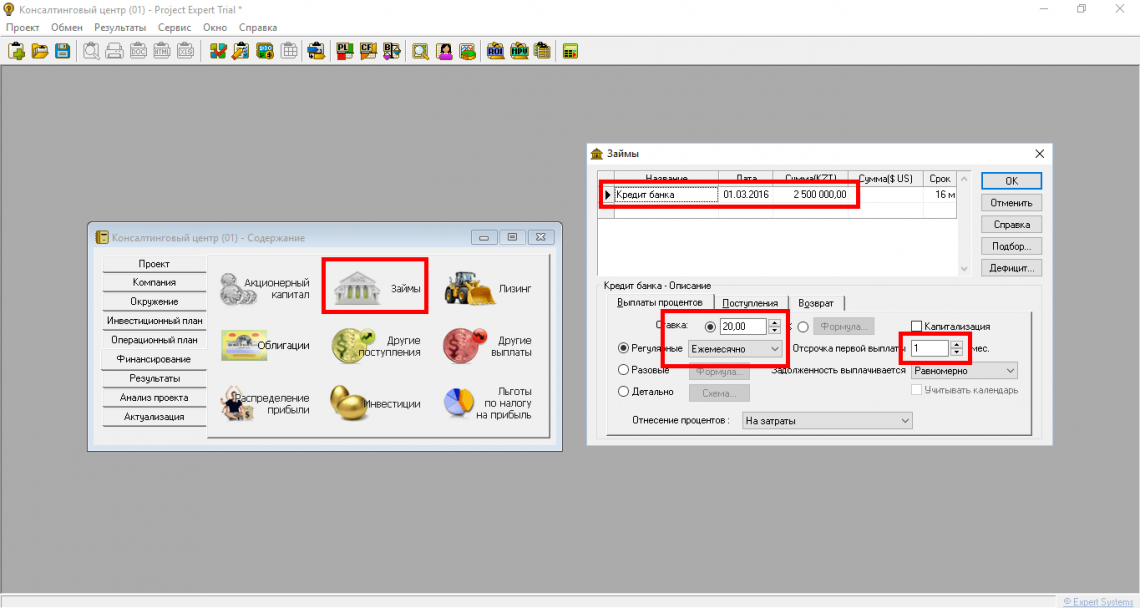The image size is (1140, 608).
Task: Click the NPV toolbar icon
Action: 519,51
